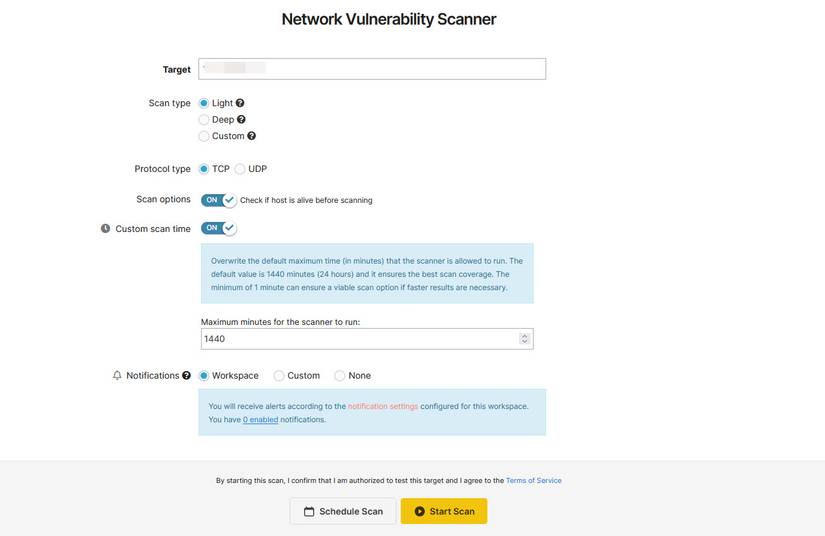The height and width of the screenshot is (536, 825).
Task: Click the Target input field
Action: pos(372,69)
